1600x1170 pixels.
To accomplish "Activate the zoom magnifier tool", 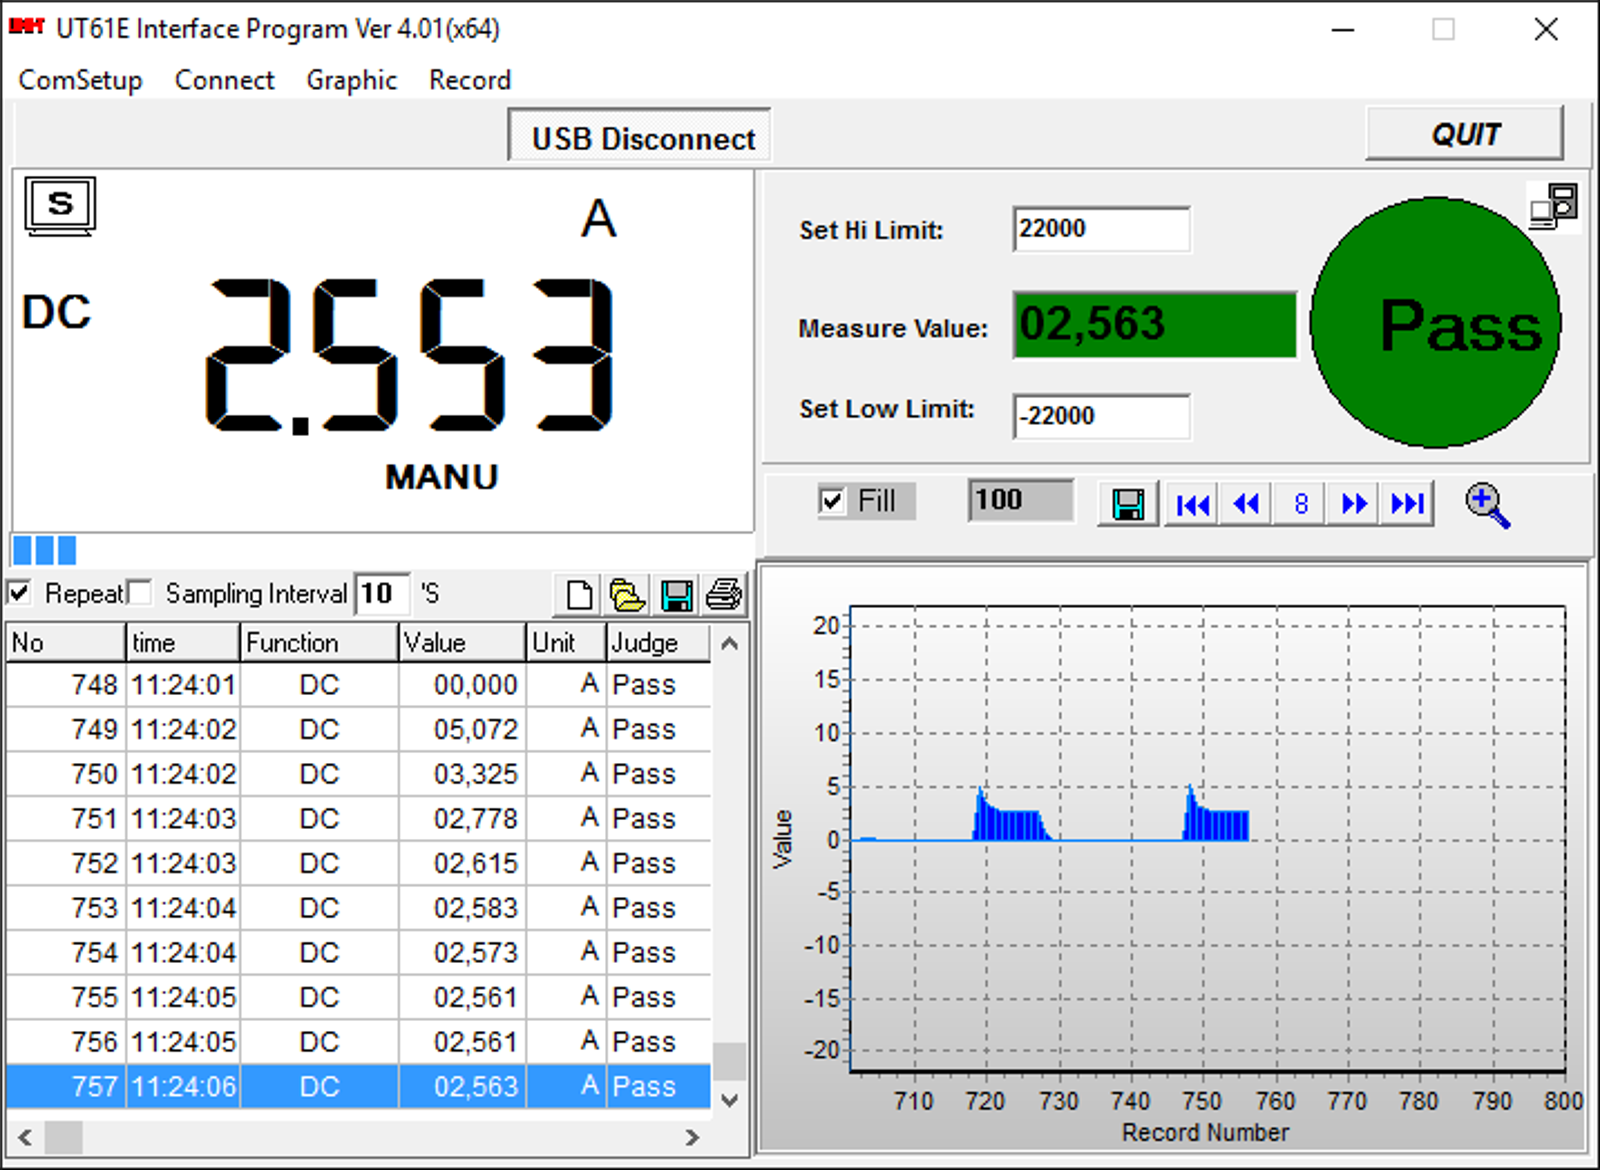I will 1487,505.
